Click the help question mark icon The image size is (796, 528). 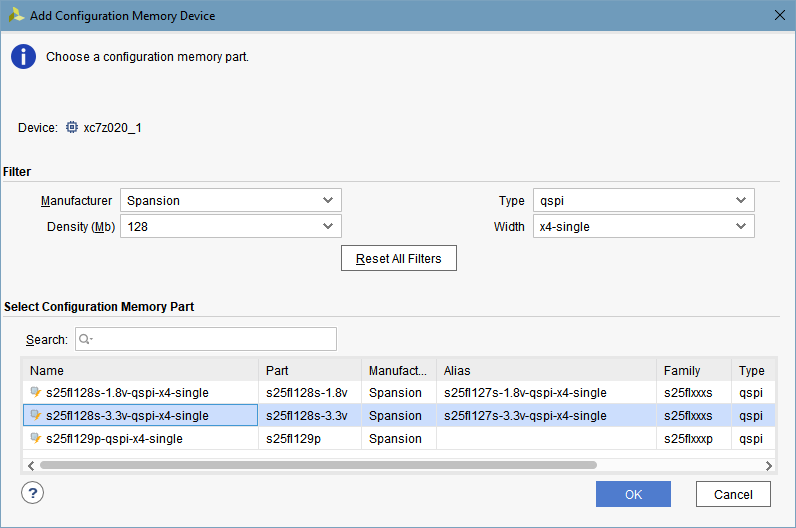point(32,493)
